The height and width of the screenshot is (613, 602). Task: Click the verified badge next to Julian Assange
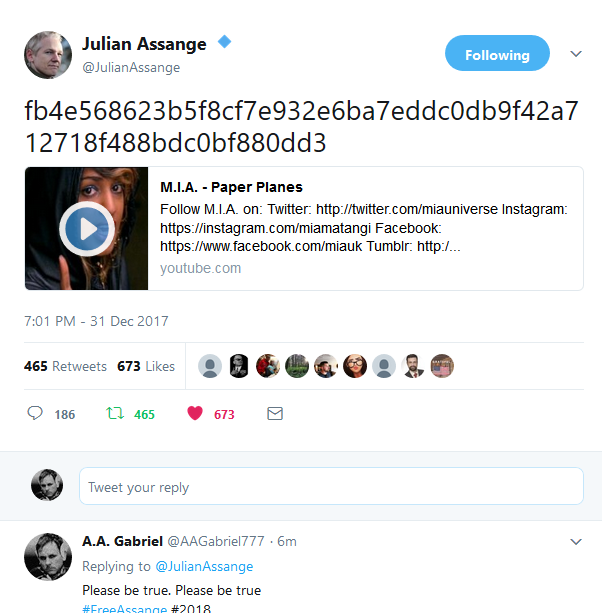[224, 41]
